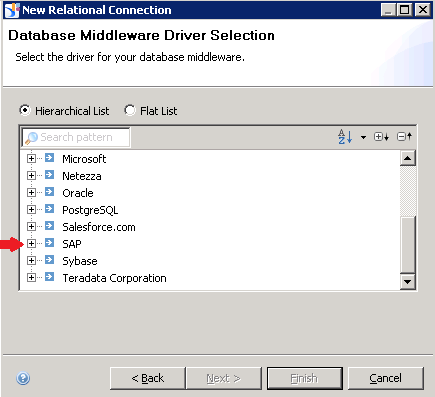
Task: Expand the Teradata Corporation tree node
Action: click(x=31, y=277)
